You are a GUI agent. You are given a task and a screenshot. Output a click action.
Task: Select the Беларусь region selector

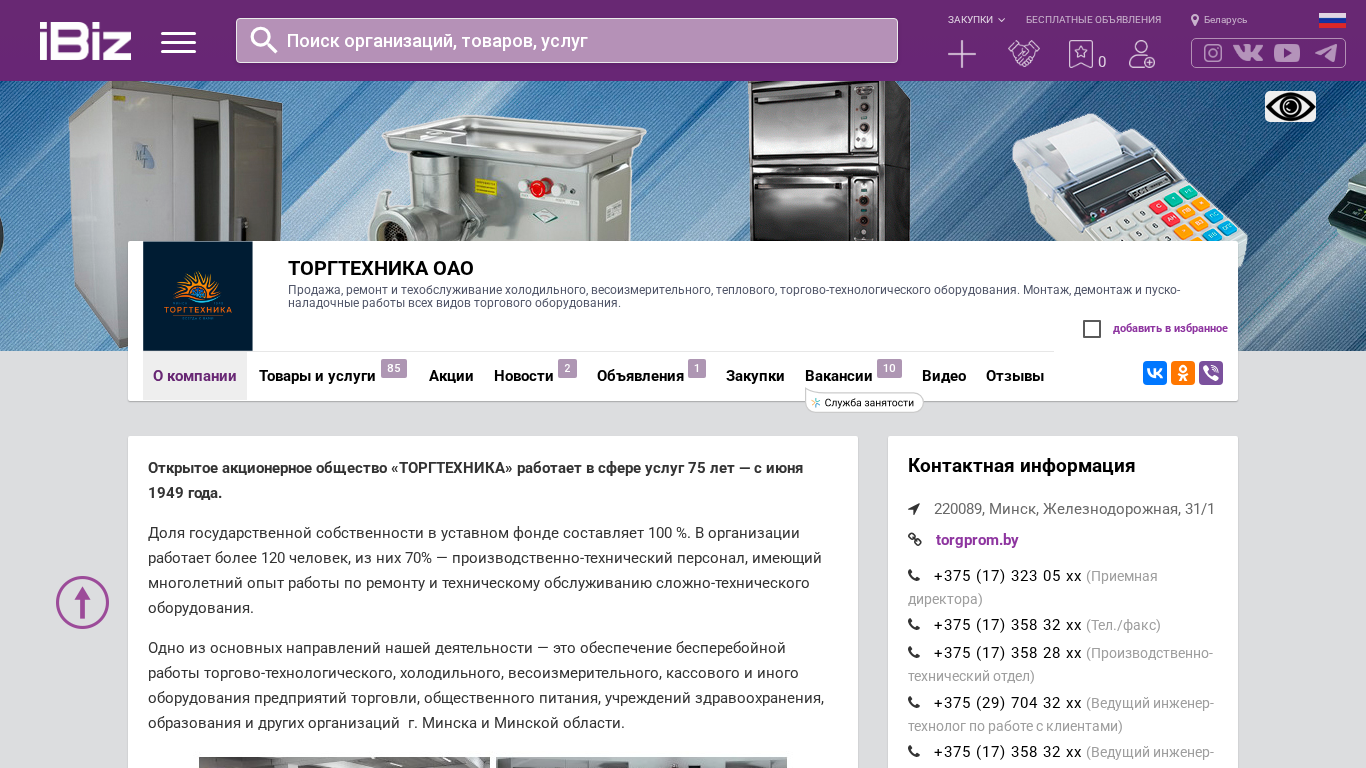click(1219, 20)
